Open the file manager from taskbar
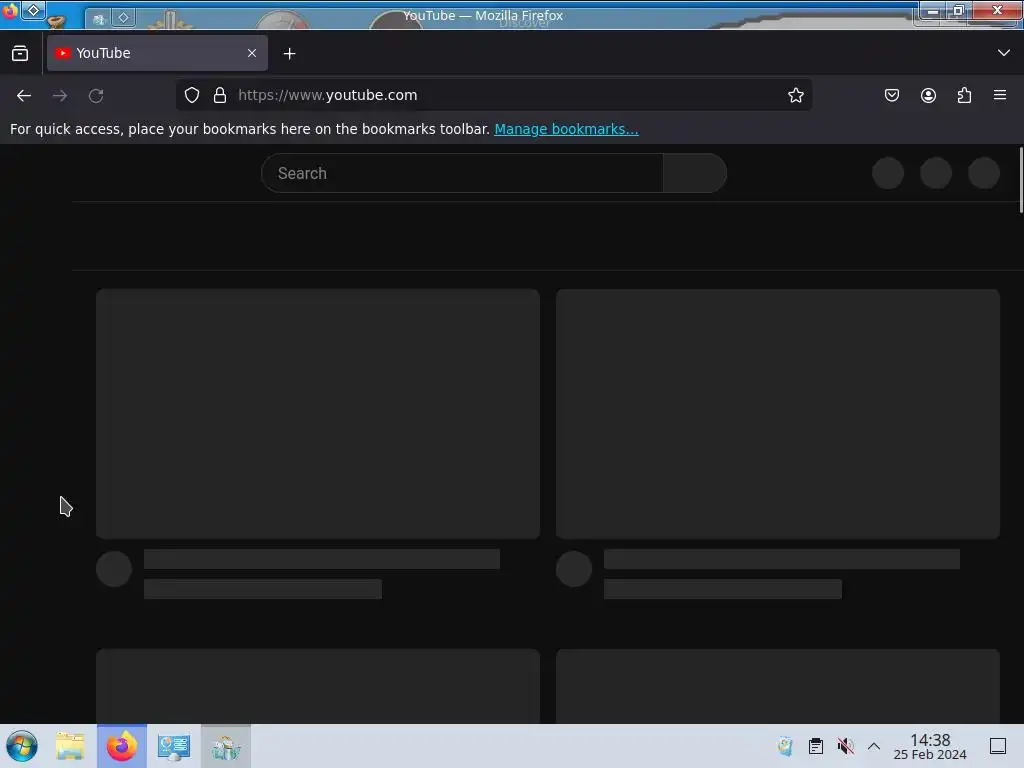 pyautogui.click(x=70, y=746)
